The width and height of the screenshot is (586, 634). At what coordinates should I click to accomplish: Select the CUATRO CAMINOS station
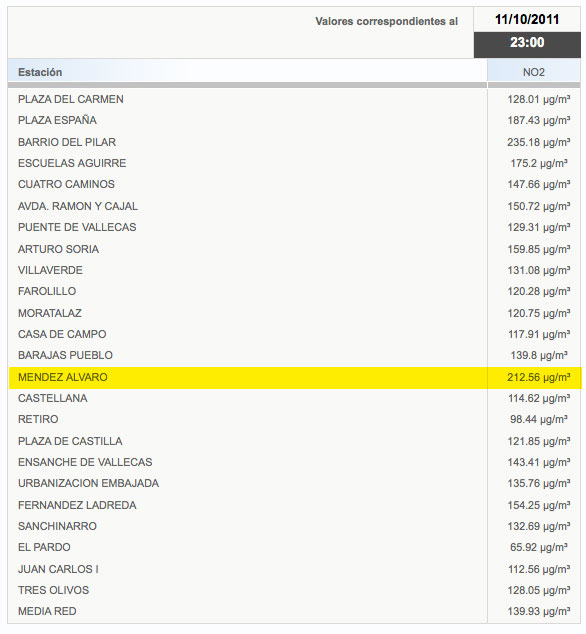(66, 184)
